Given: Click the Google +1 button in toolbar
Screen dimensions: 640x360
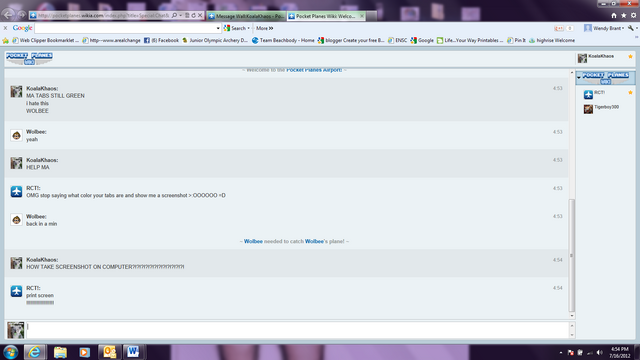Looking at the screenshot, I should click(559, 28).
